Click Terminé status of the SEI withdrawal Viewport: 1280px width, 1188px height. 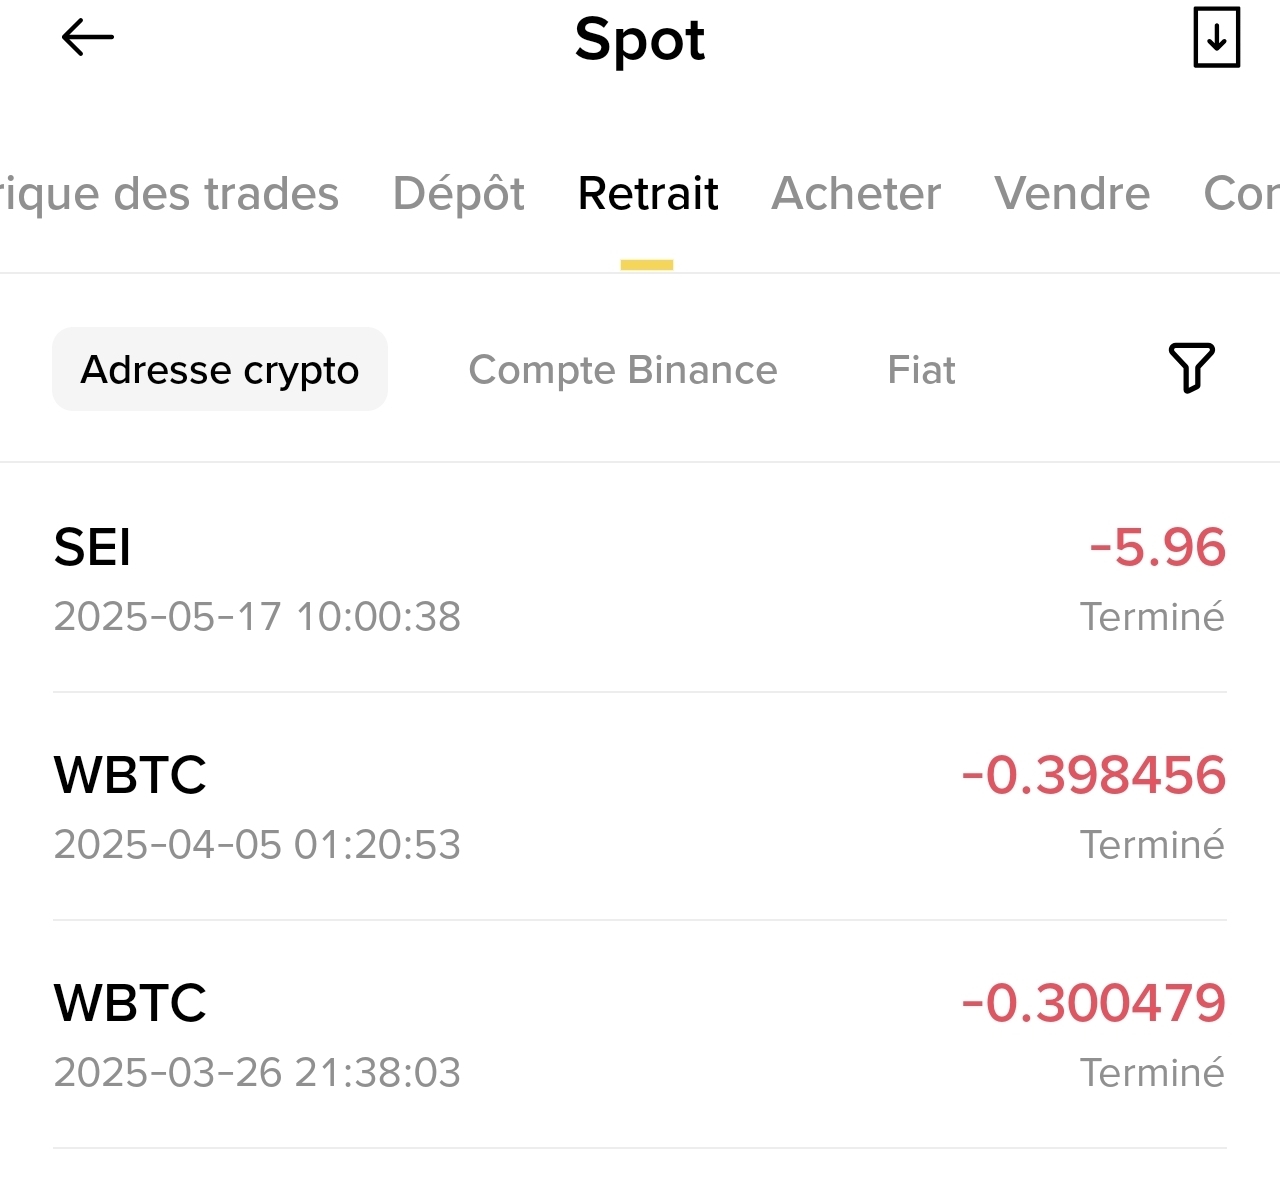pyautogui.click(x=1152, y=616)
